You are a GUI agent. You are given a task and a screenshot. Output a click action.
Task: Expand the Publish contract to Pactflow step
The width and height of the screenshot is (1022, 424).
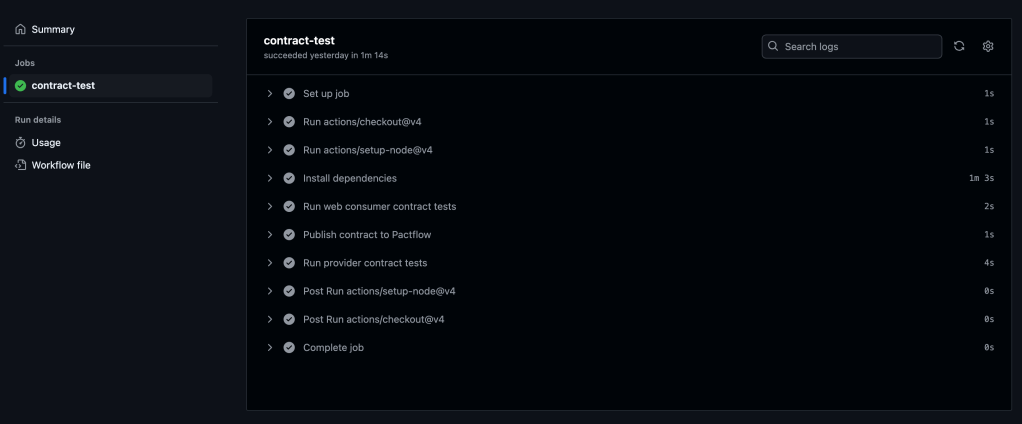coord(270,235)
